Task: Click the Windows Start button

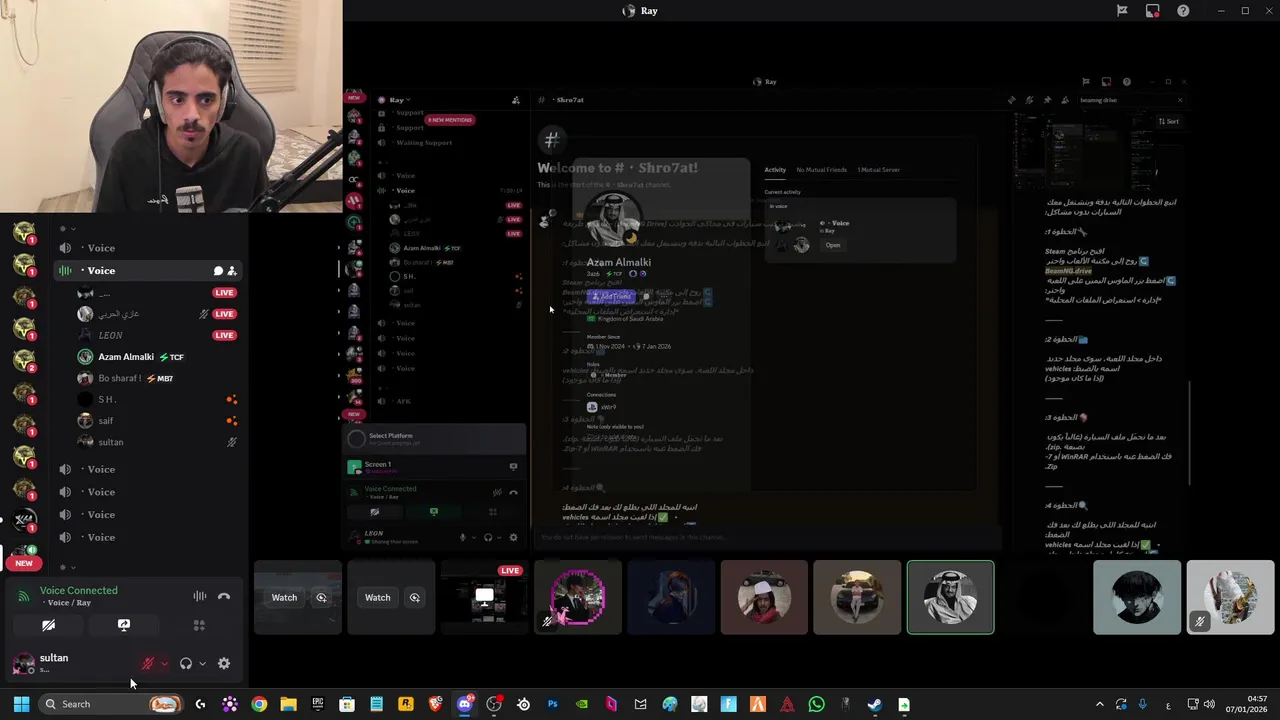Action: pos(21,704)
